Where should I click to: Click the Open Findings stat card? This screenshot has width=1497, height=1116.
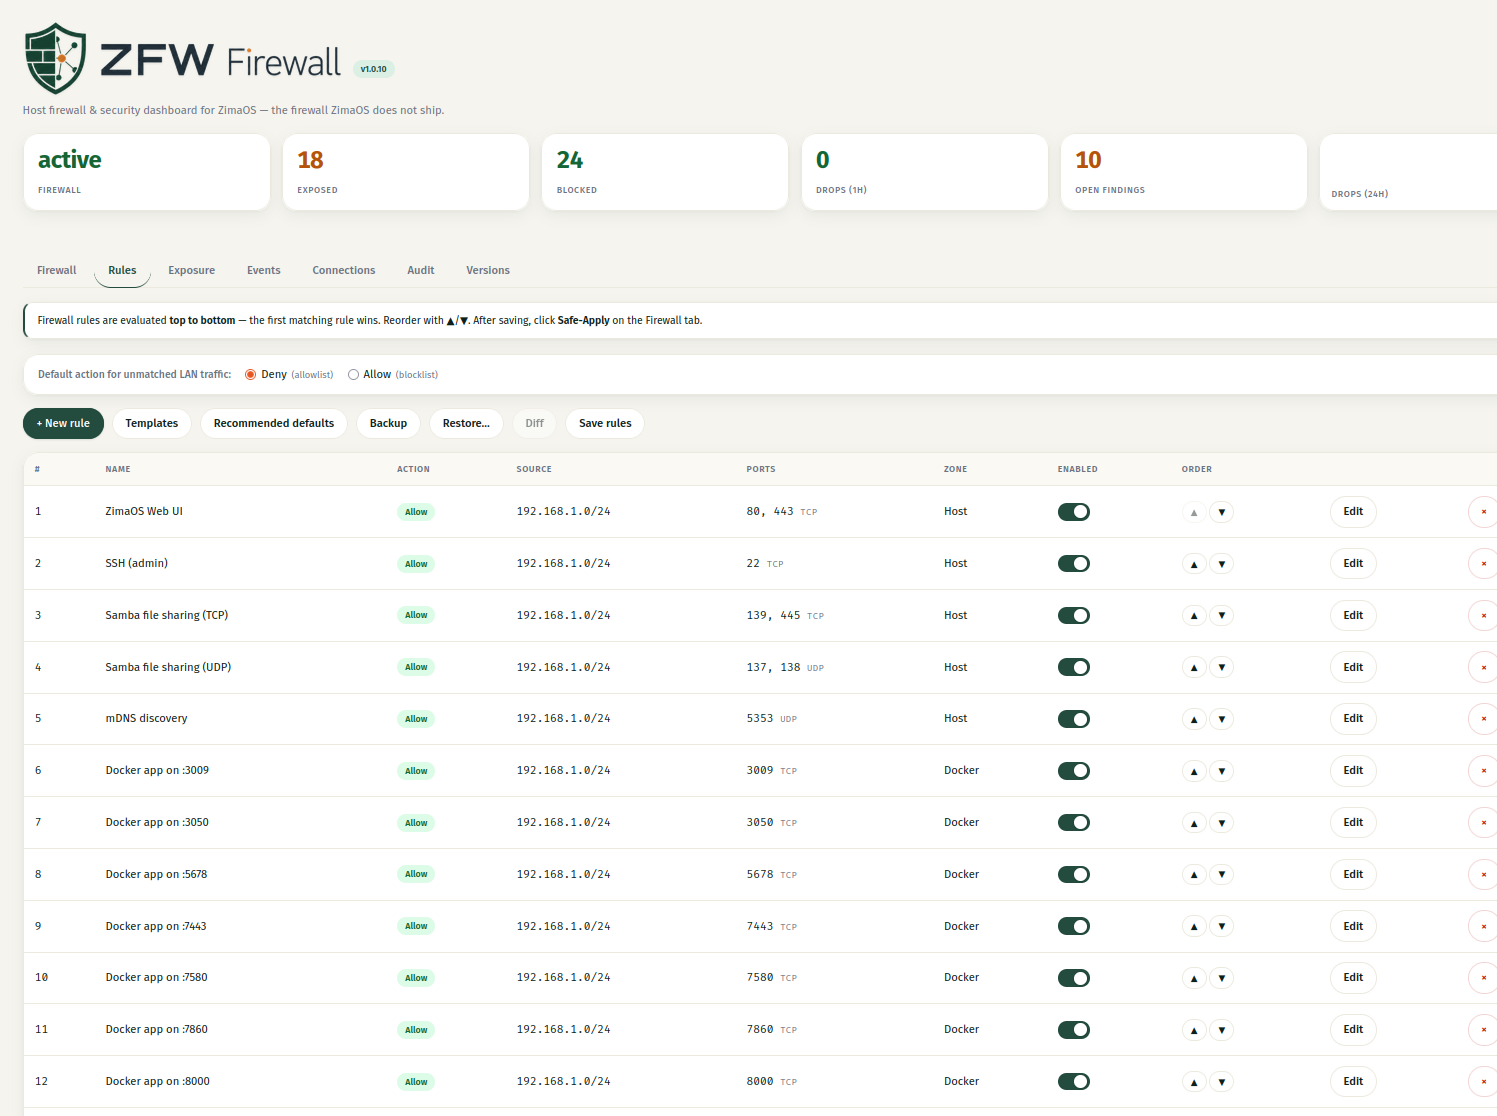1184,172
